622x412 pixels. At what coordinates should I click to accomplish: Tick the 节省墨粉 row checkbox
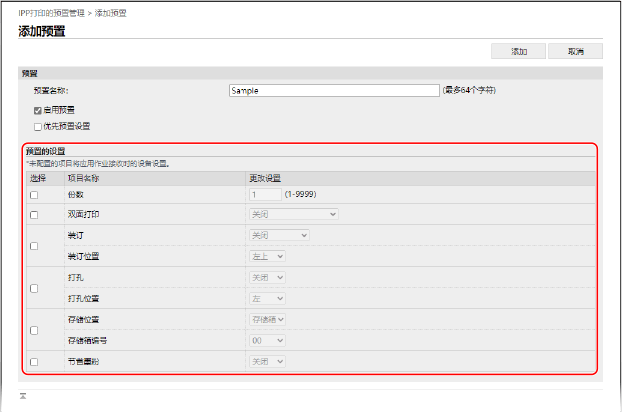34,362
